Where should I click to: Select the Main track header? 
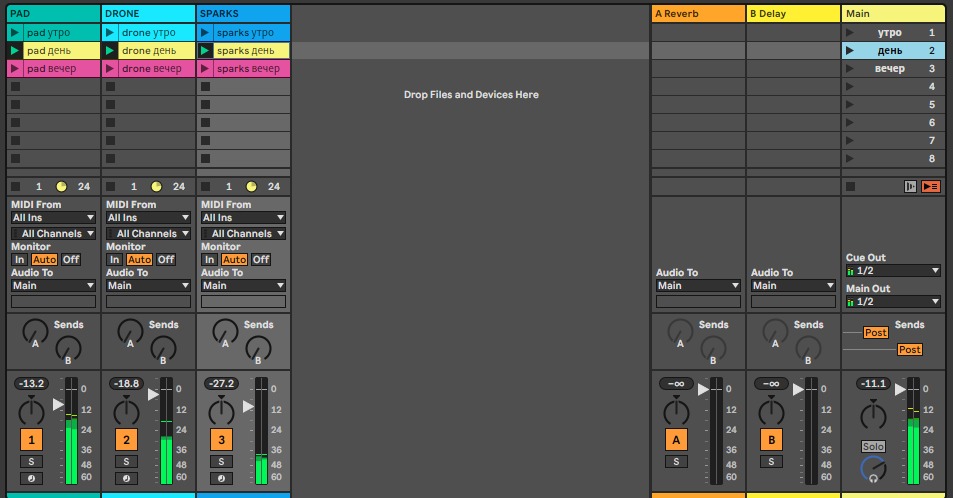point(893,13)
